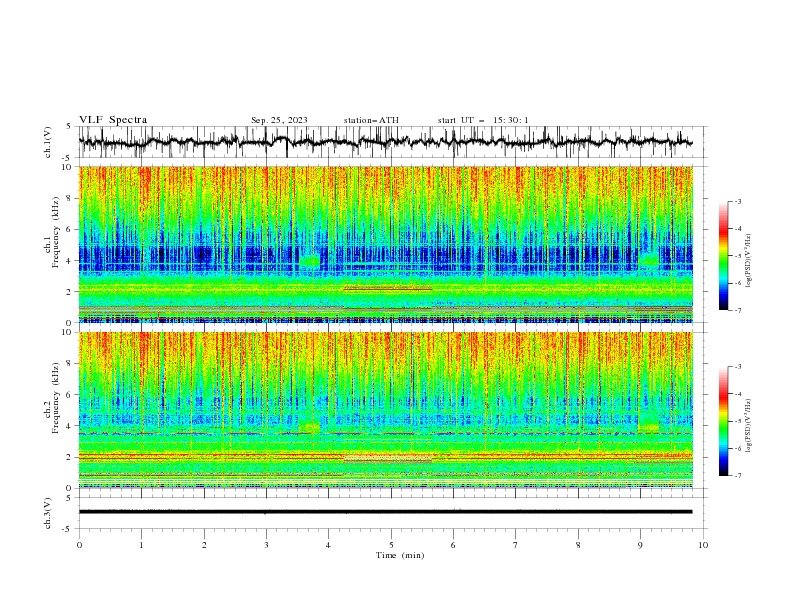Click the time axis tick label '10'
Viewport: 792px width, 612px height.
click(x=703, y=545)
